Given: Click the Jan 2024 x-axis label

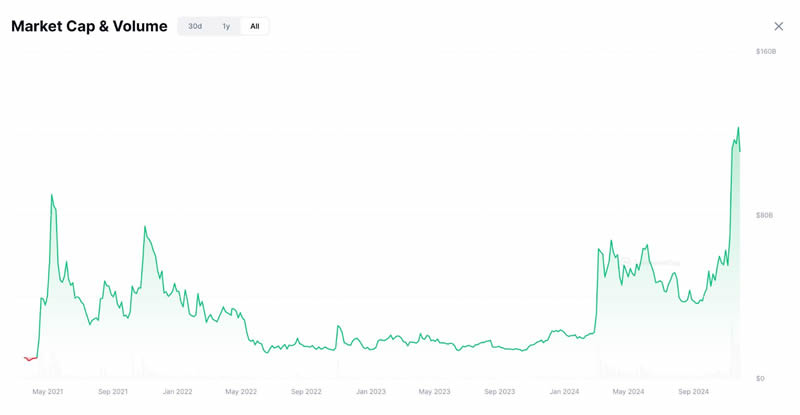Looking at the screenshot, I should 564,392.
